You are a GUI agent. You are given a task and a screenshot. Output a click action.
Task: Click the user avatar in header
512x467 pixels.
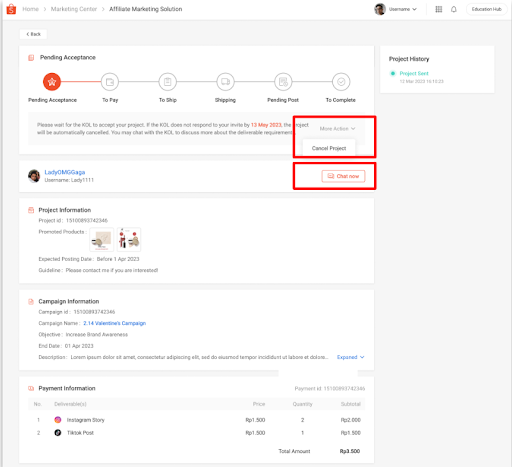click(380, 9)
